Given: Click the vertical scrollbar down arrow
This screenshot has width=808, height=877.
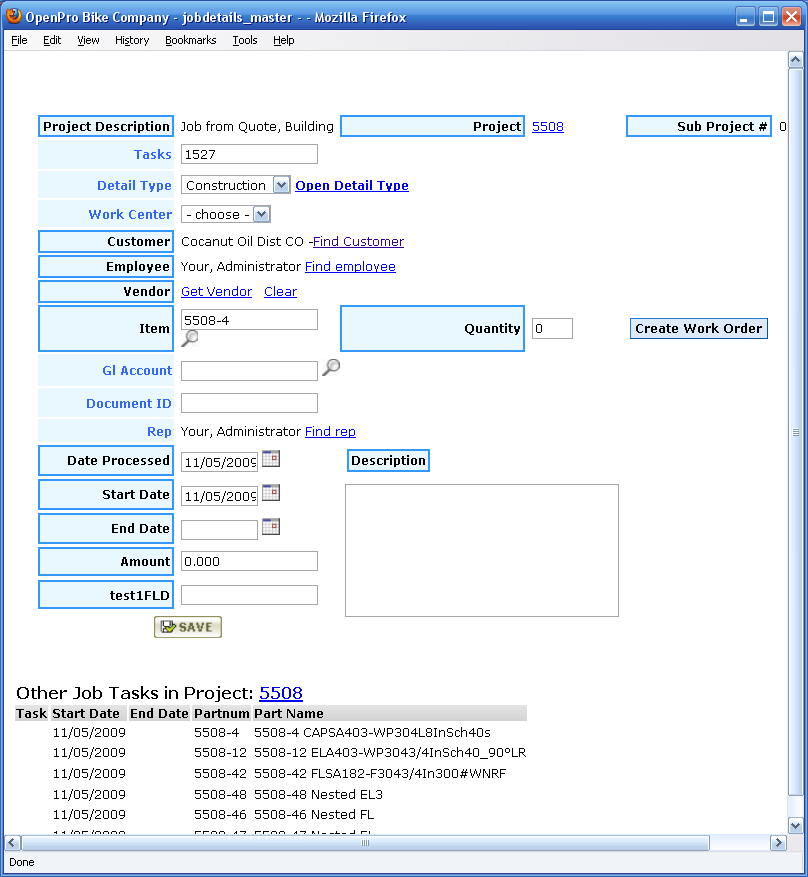Looking at the screenshot, I should [x=796, y=825].
